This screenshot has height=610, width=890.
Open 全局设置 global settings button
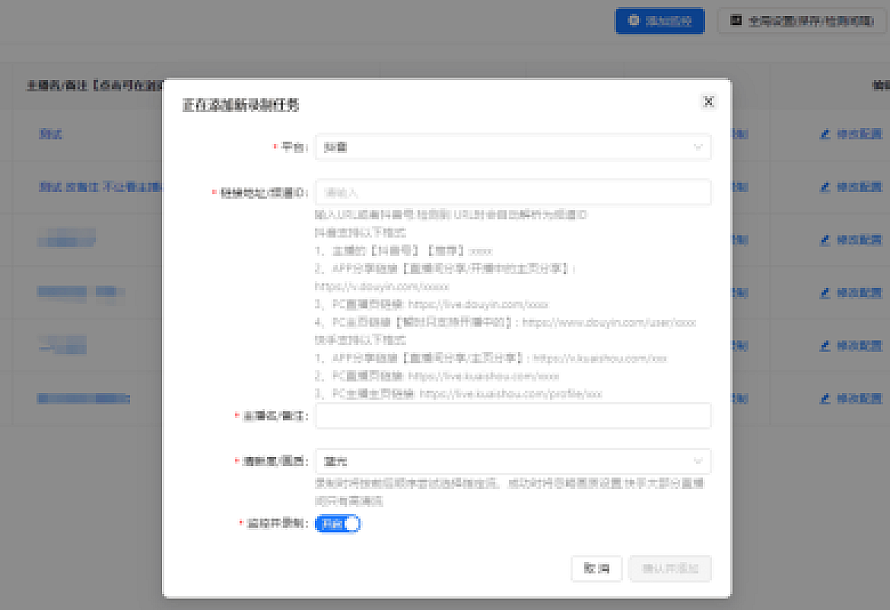[x=802, y=20]
